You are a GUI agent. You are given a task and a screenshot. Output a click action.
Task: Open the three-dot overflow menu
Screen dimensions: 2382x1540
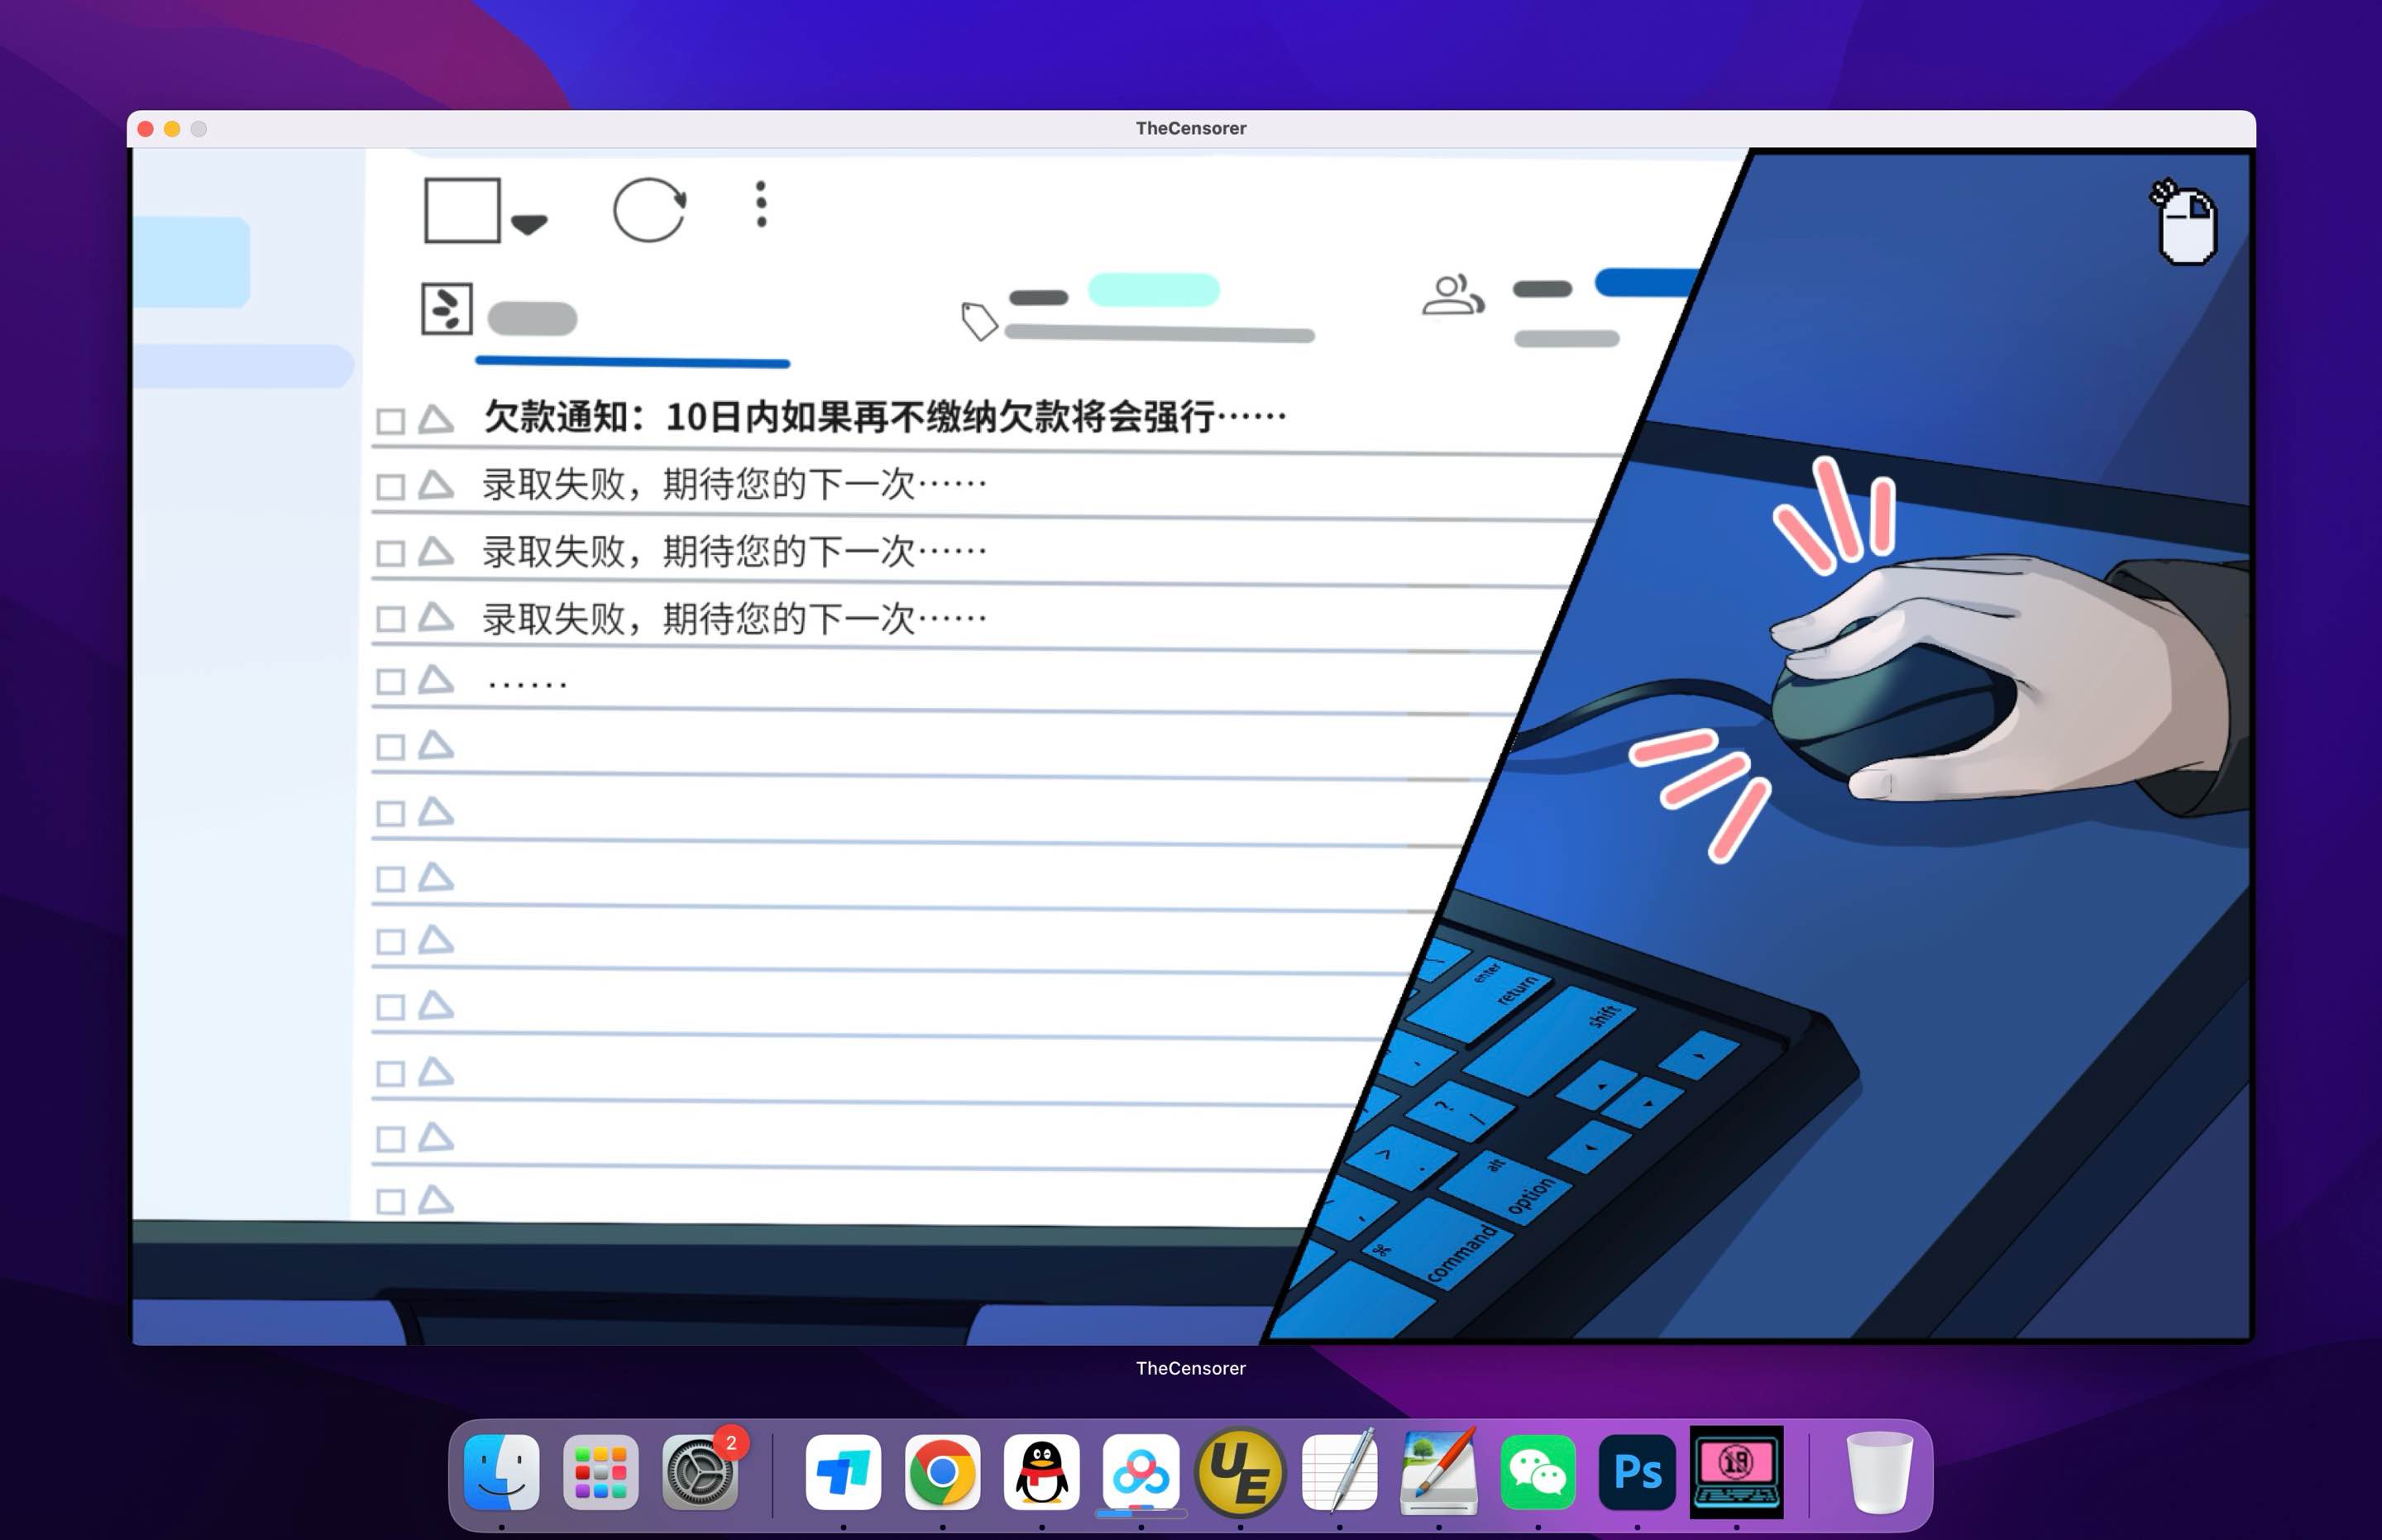tap(760, 203)
